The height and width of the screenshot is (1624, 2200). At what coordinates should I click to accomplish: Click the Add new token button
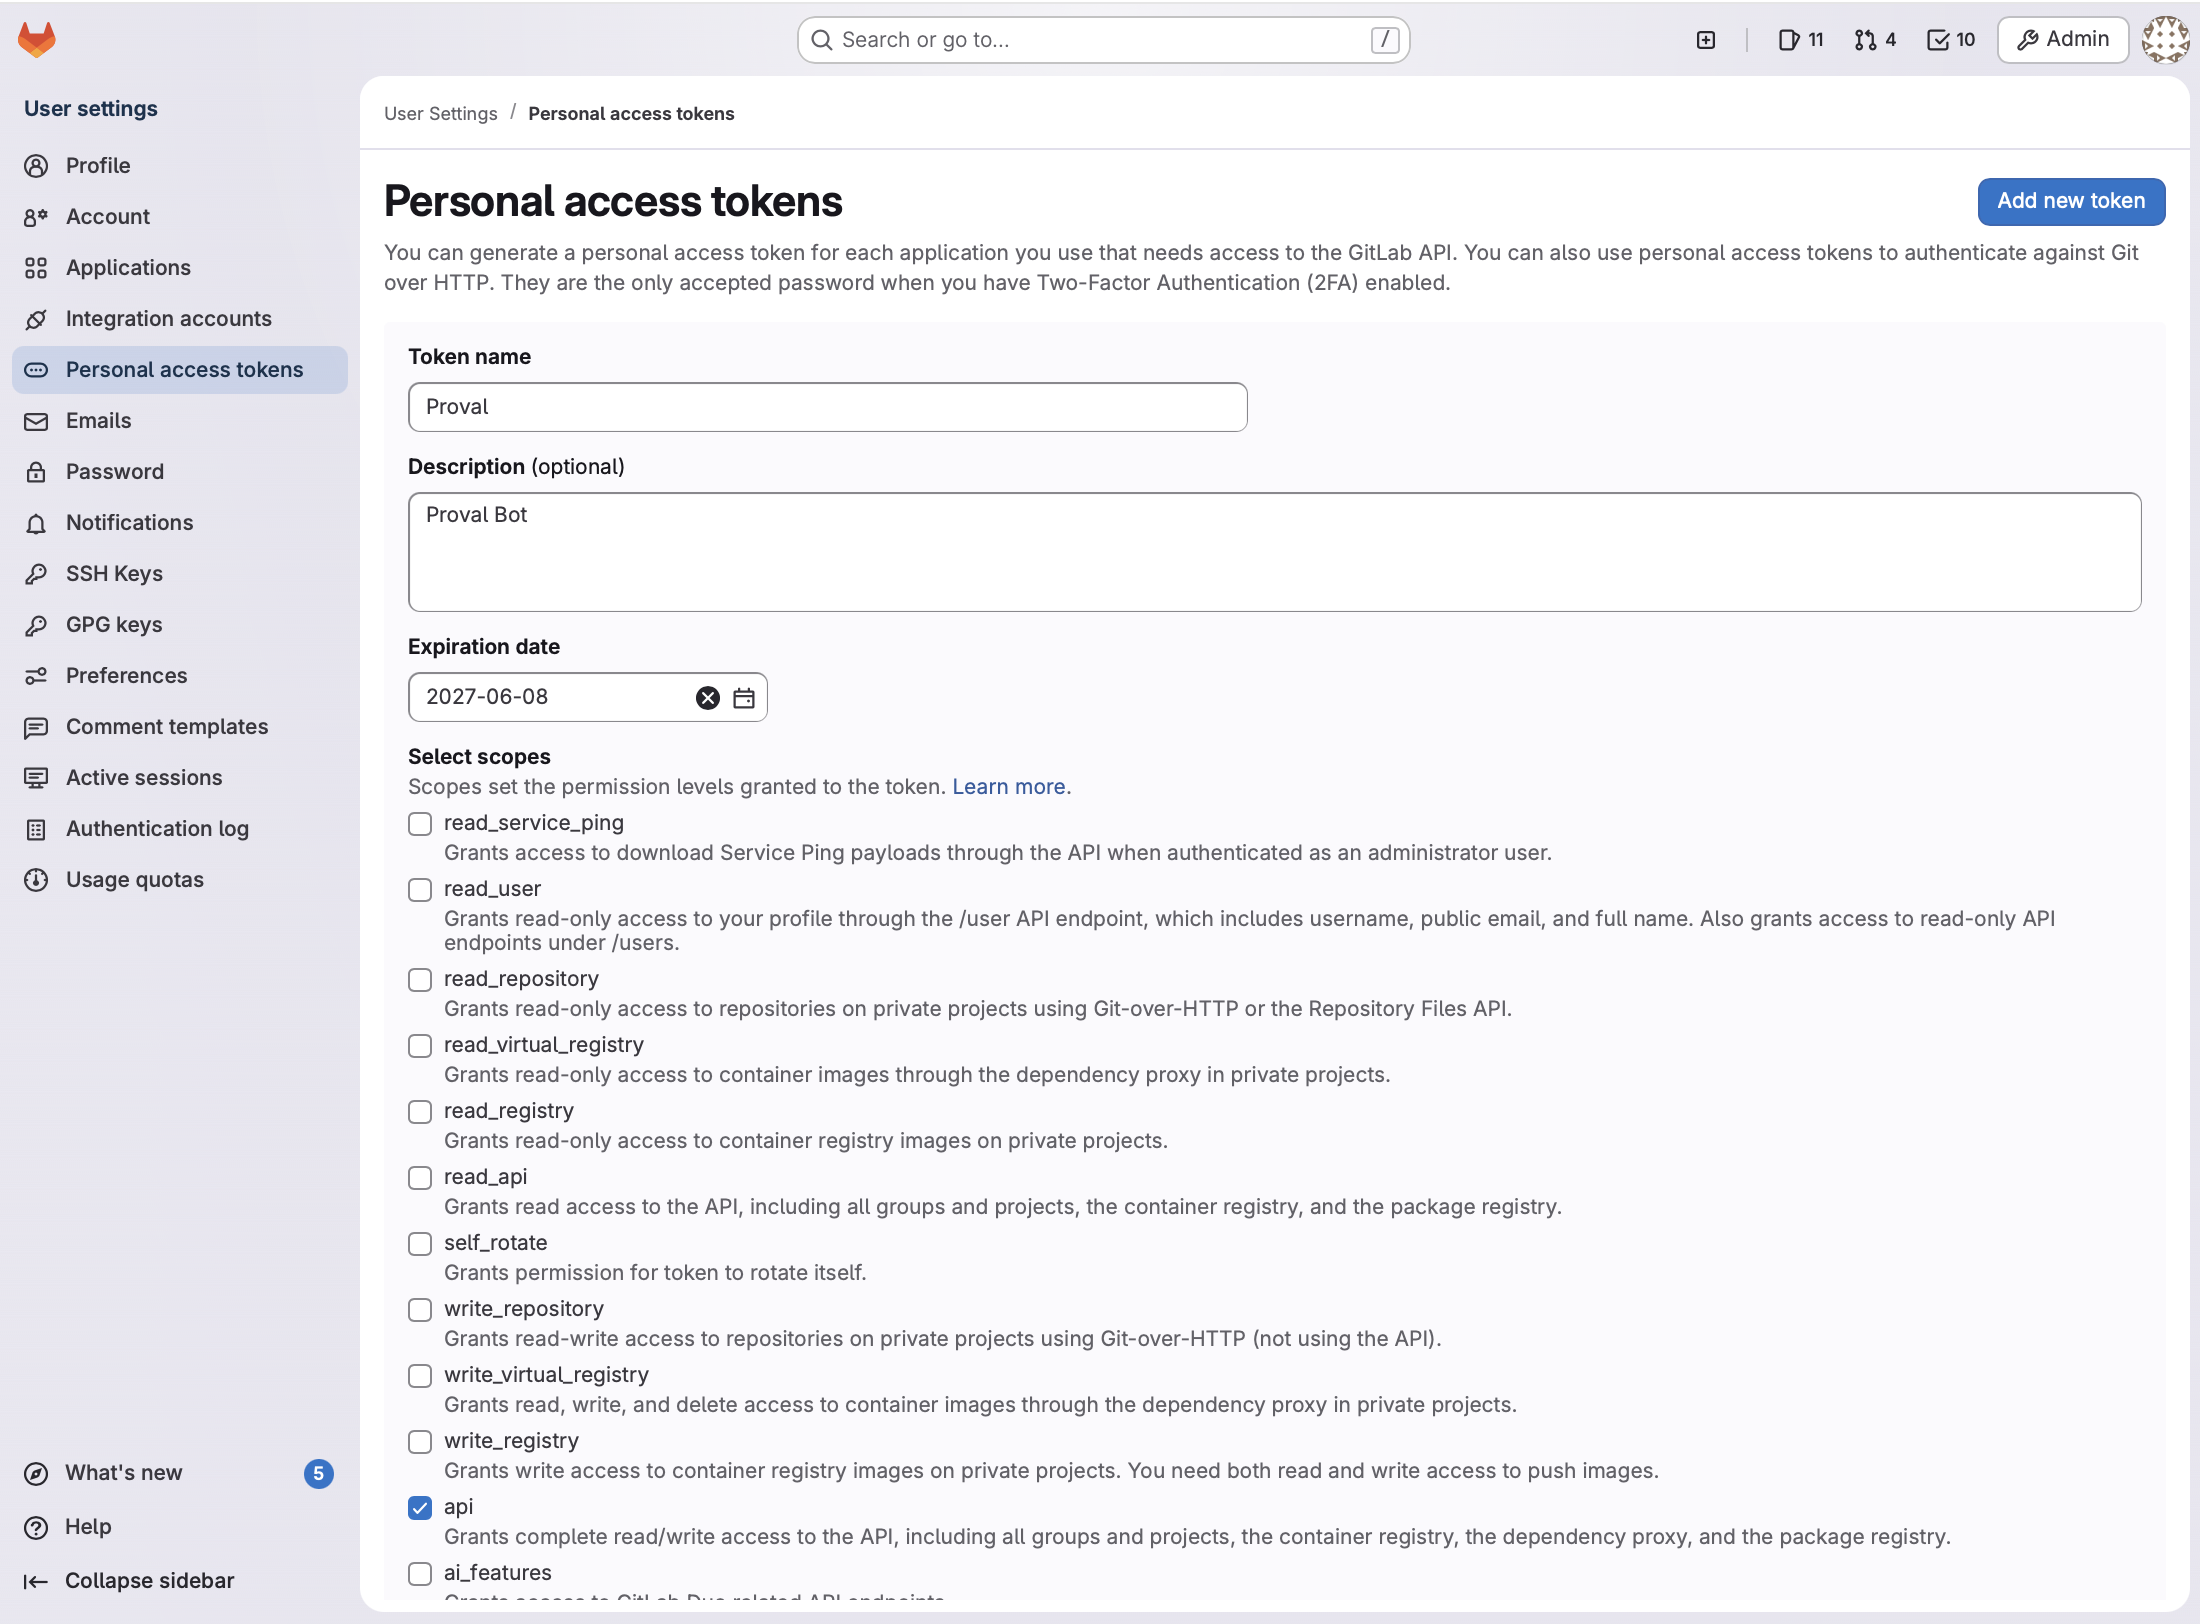2071,202
